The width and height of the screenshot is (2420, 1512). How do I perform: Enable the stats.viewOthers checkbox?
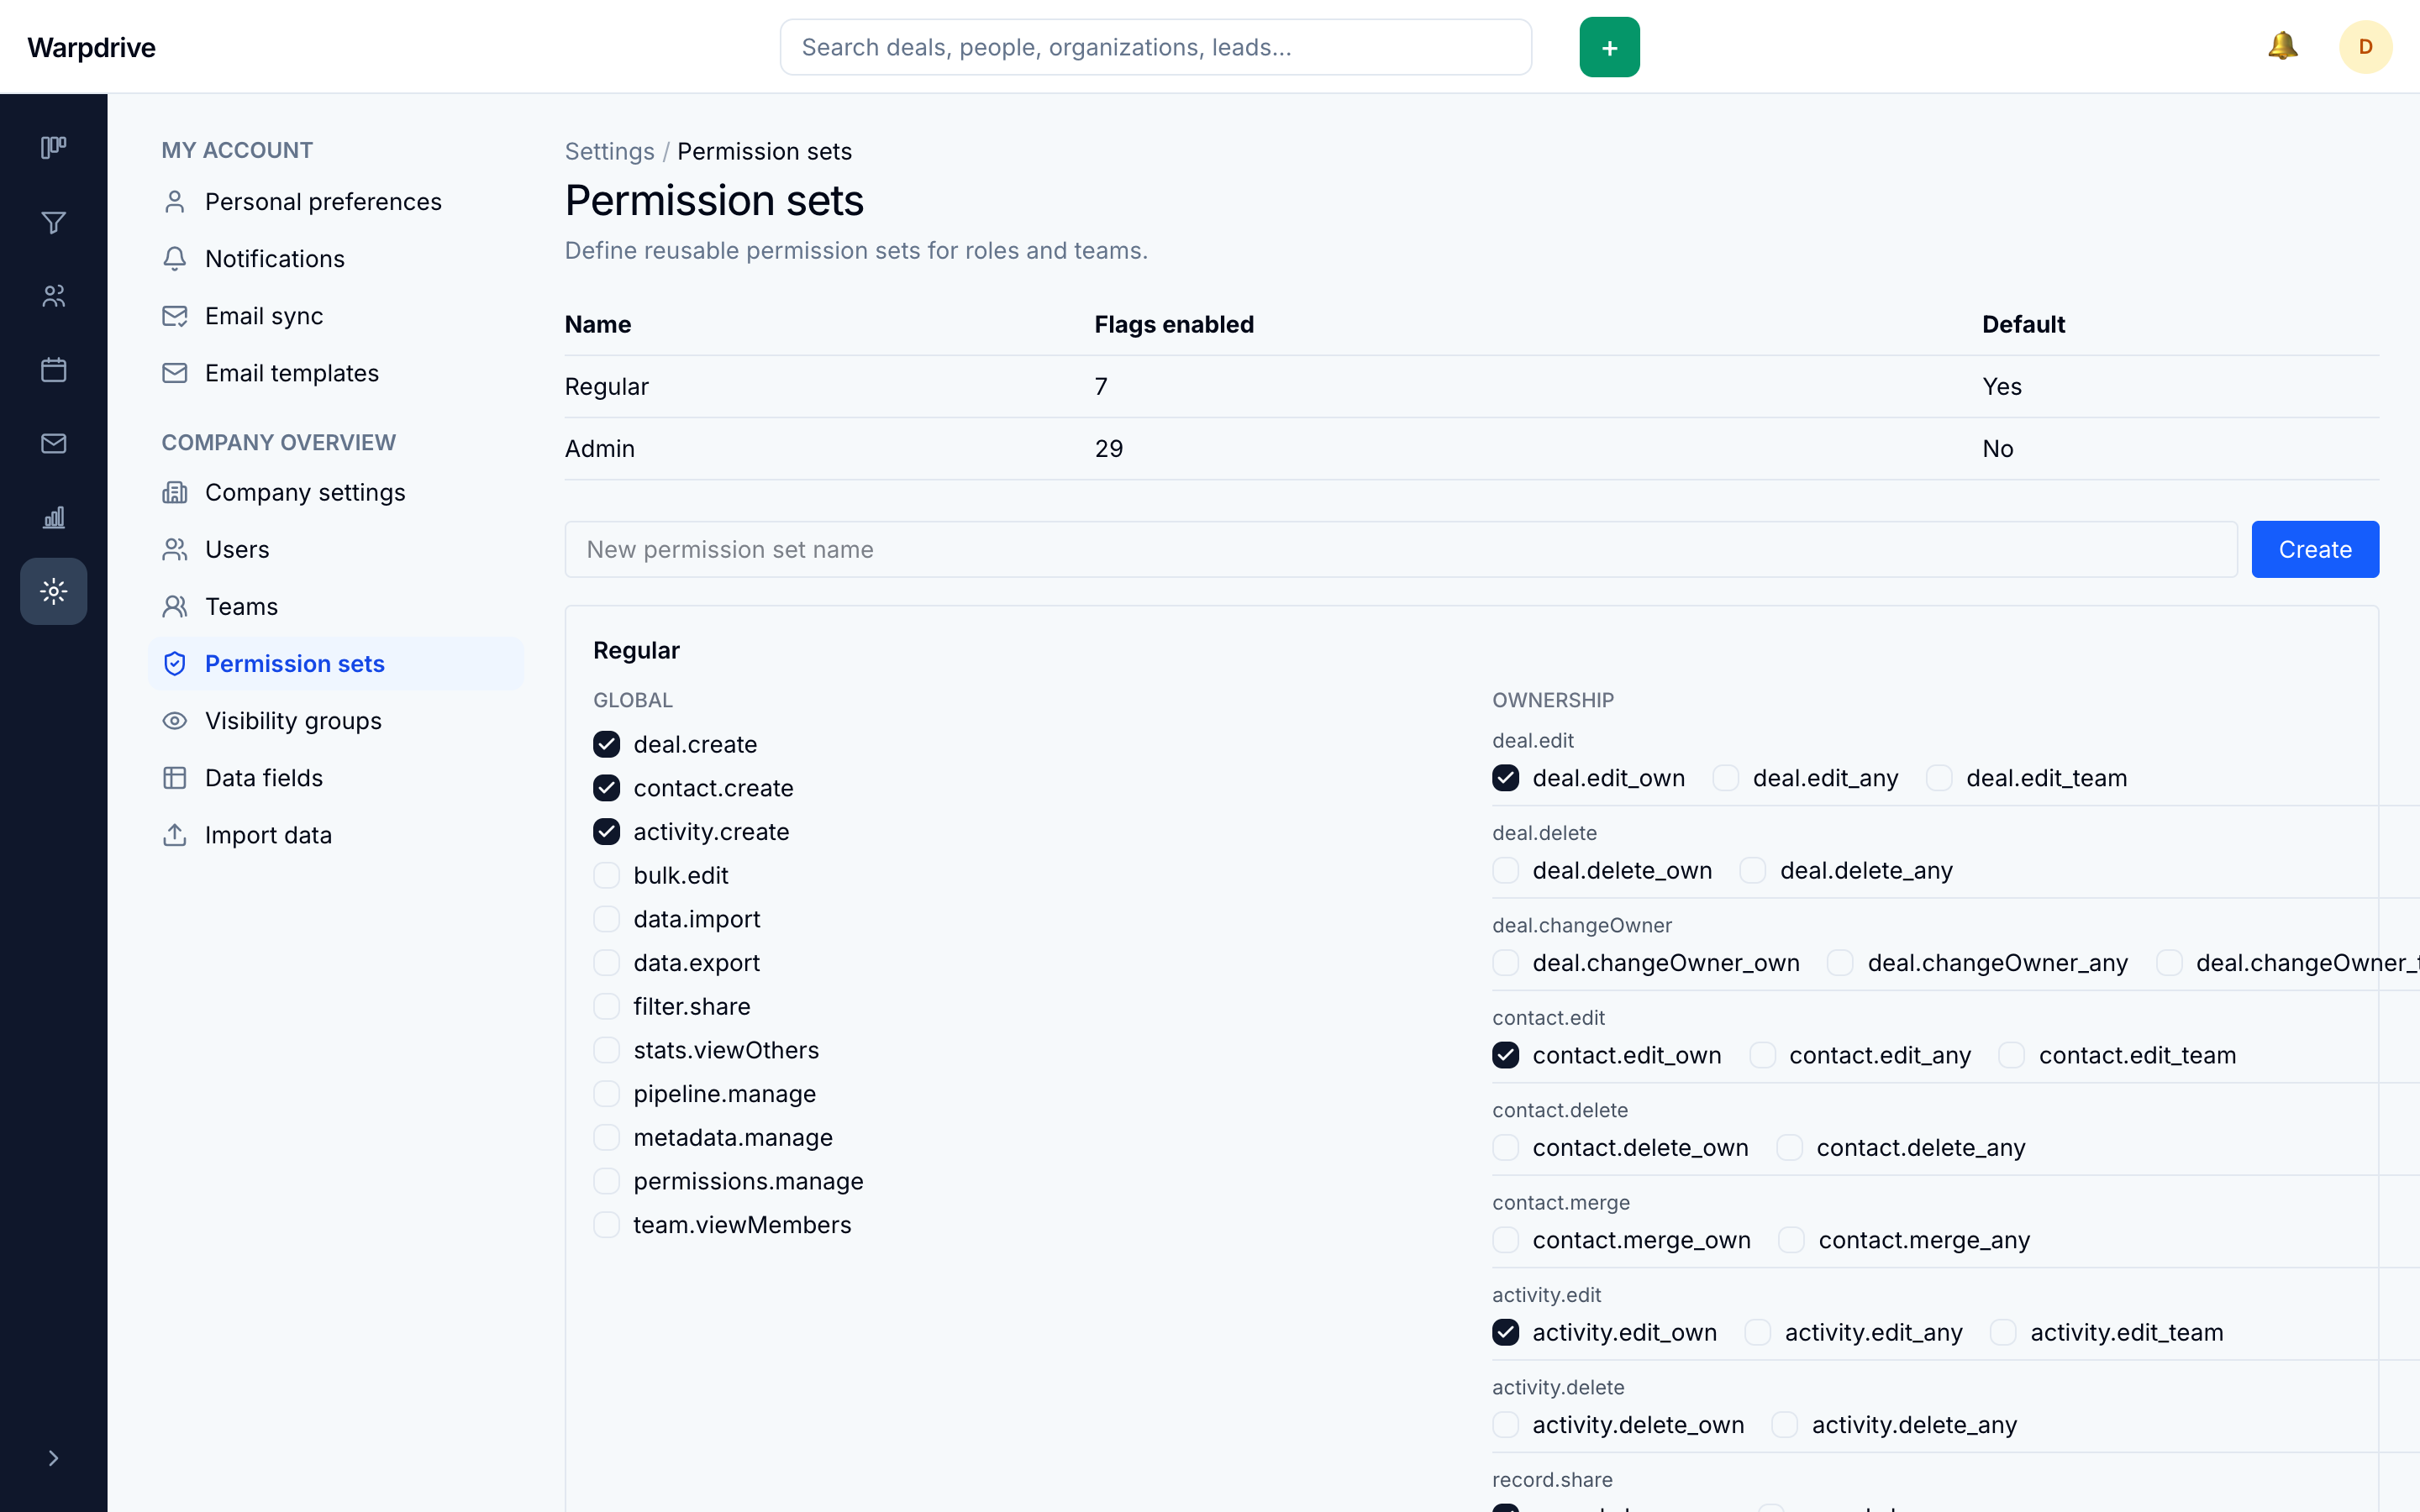click(x=606, y=1050)
